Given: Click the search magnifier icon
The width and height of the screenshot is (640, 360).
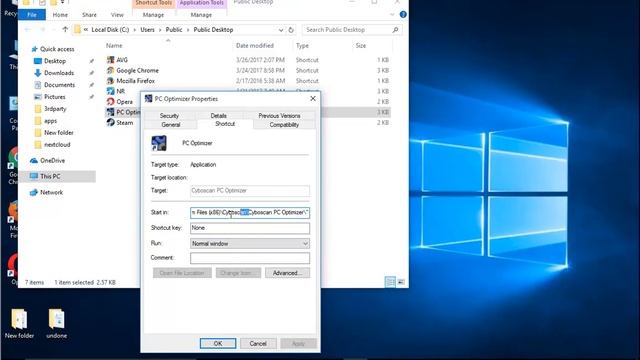Looking at the screenshot, I should pos(395,30).
